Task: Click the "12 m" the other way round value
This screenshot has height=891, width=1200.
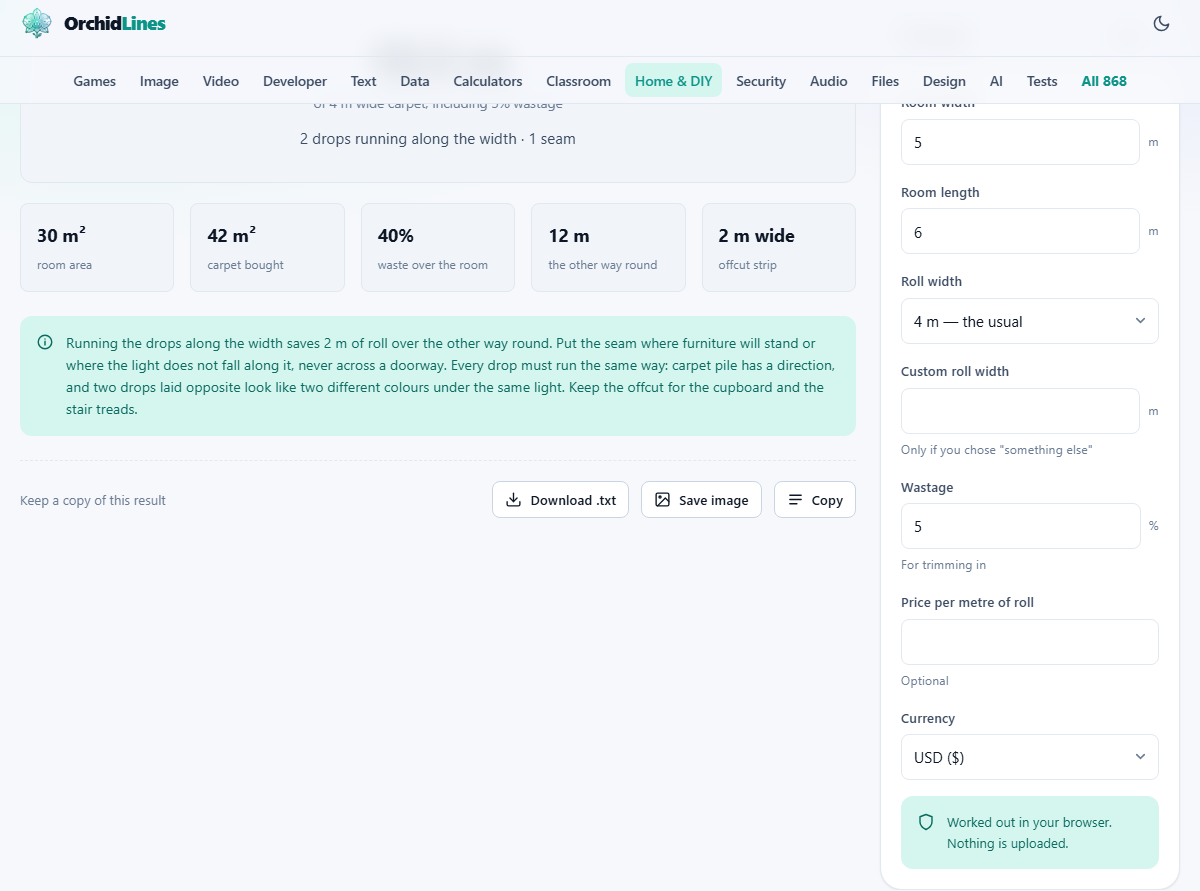Action: pyautogui.click(x=569, y=236)
